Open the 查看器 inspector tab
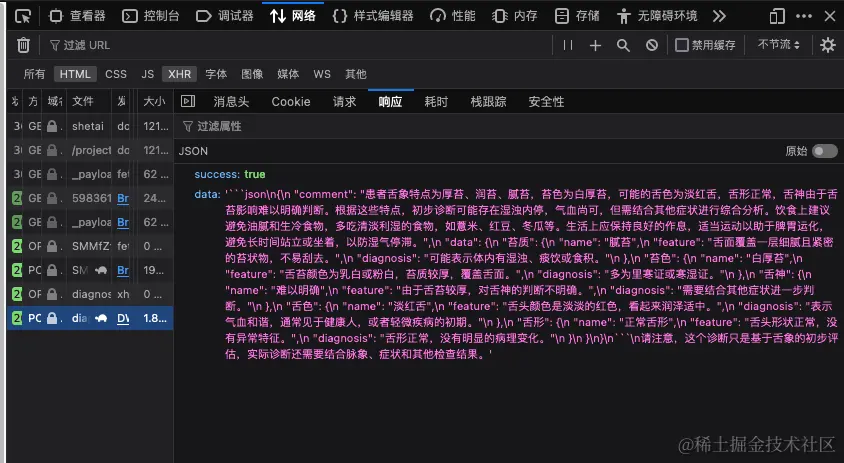Viewport: 844px width, 463px height. point(77,16)
